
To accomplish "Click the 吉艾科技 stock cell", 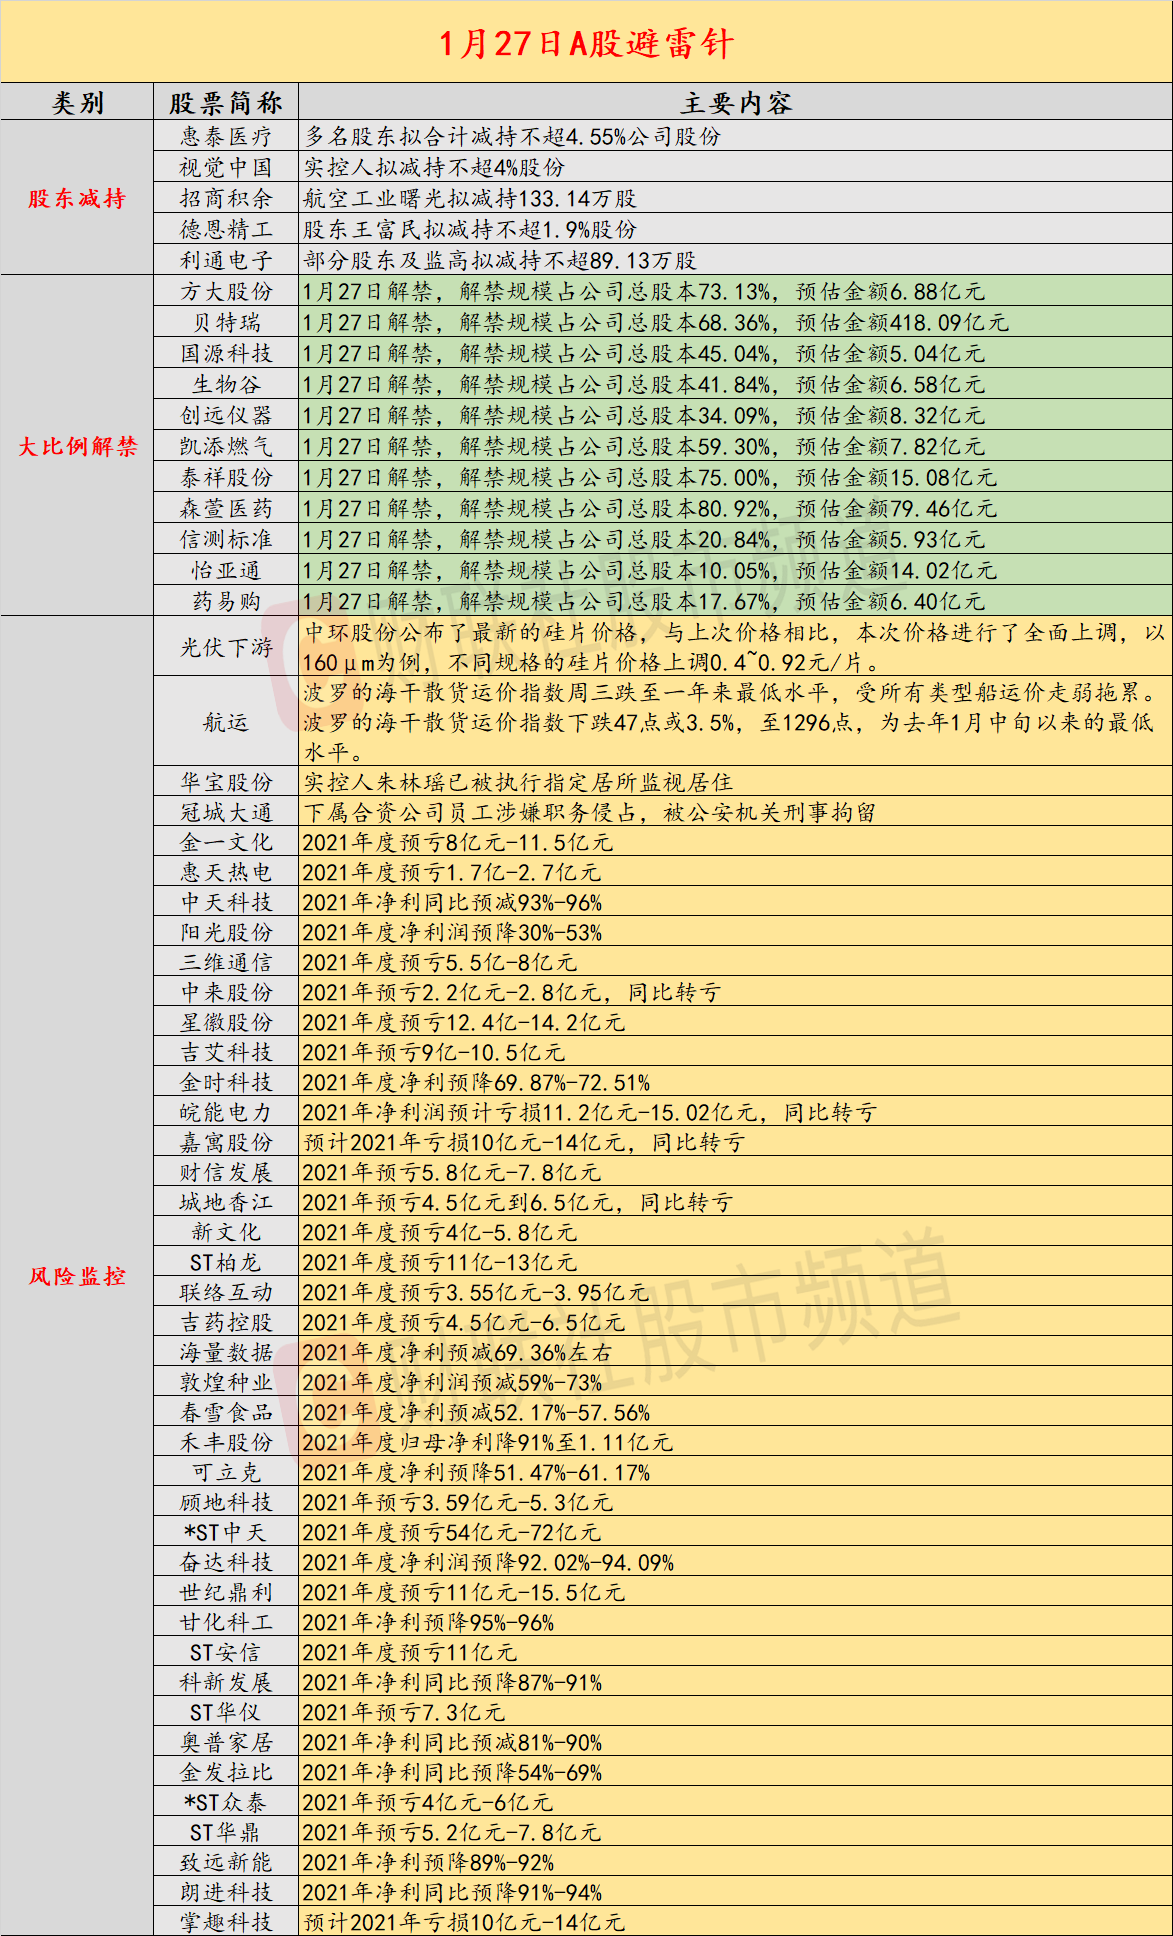I will pos(226,1052).
